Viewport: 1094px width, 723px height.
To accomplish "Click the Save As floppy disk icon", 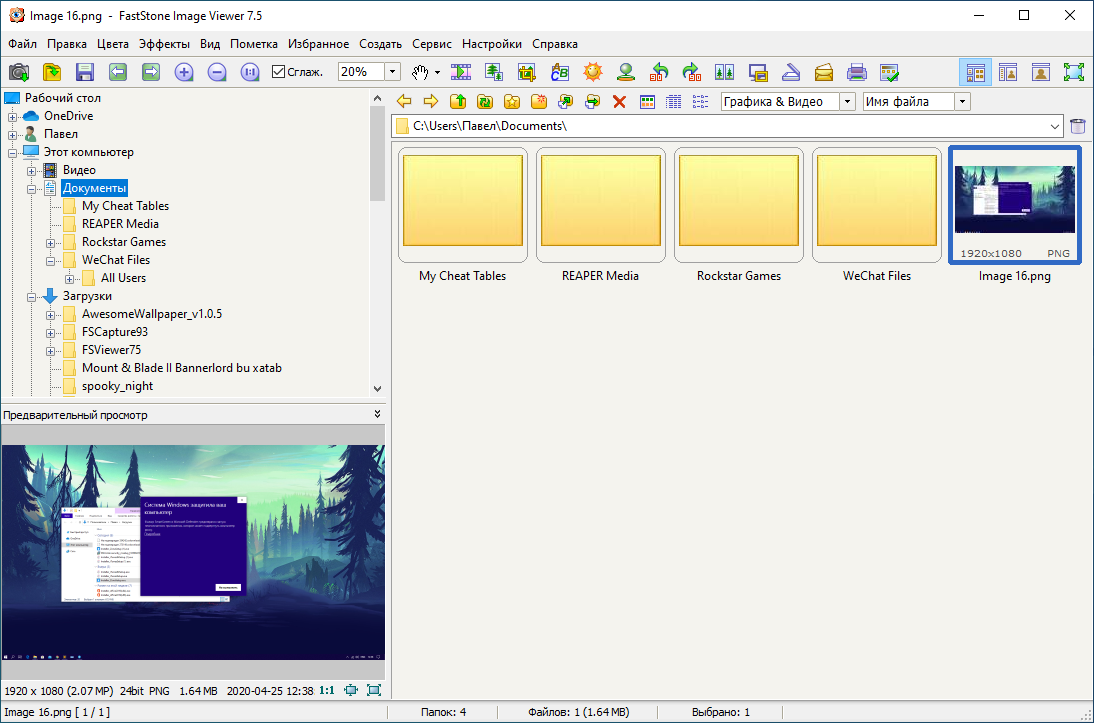I will pyautogui.click(x=84, y=72).
